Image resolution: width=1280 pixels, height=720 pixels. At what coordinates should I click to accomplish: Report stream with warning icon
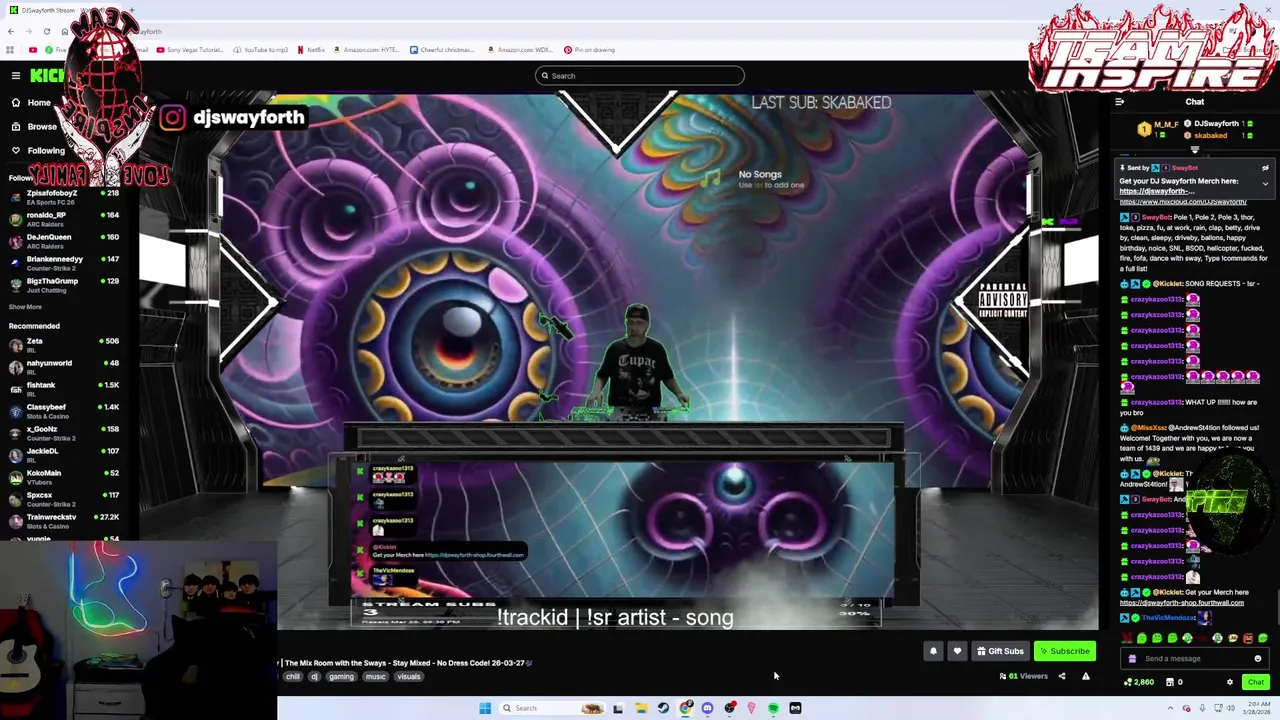coord(1086,676)
